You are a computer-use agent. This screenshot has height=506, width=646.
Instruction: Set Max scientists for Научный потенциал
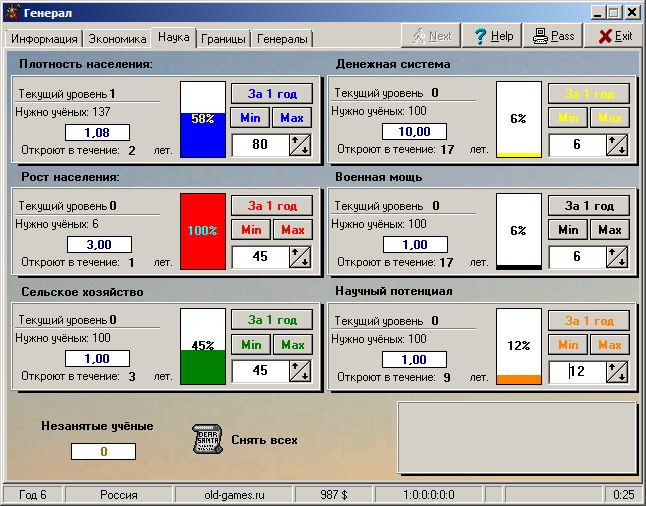click(610, 344)
